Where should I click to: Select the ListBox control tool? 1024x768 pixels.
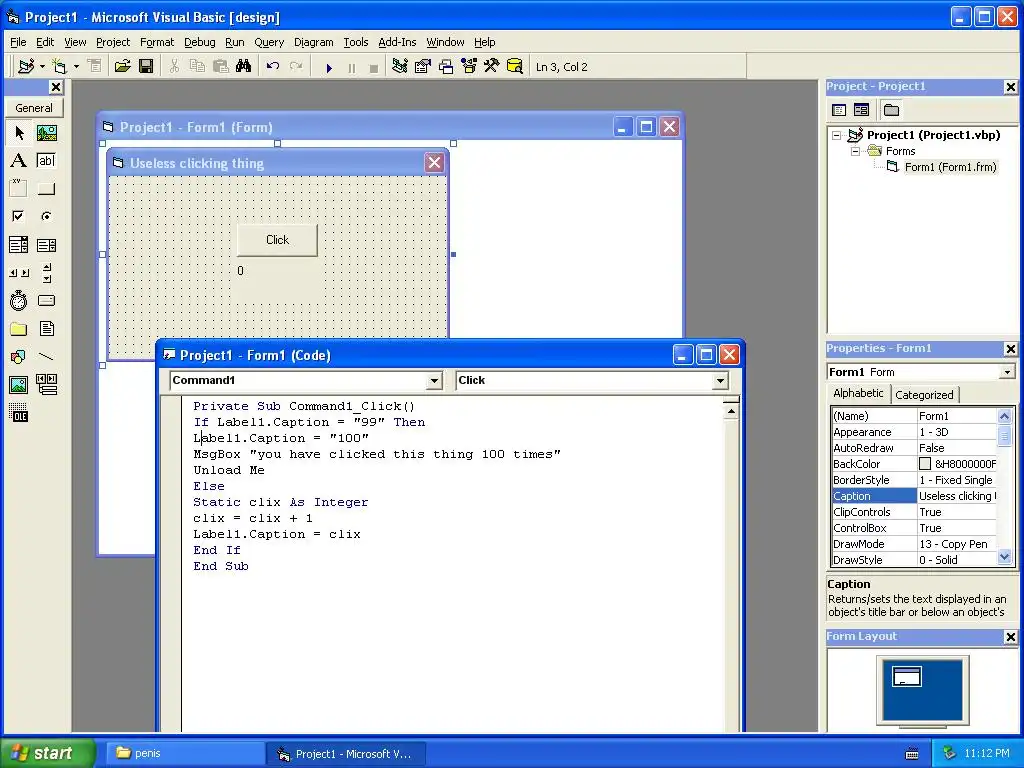tap(46, 245)
